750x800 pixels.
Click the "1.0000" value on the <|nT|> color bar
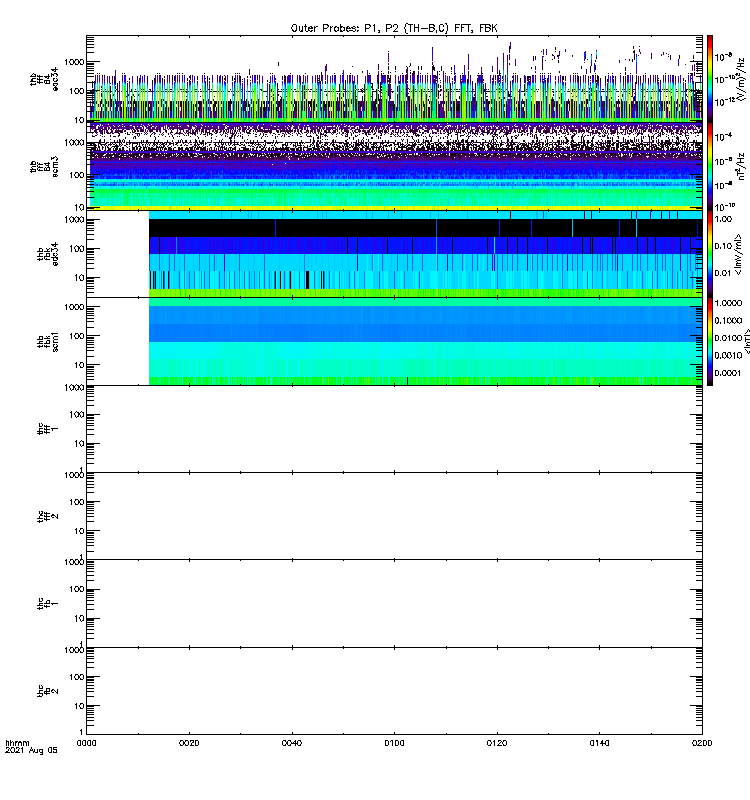click(x=728, y=303)
